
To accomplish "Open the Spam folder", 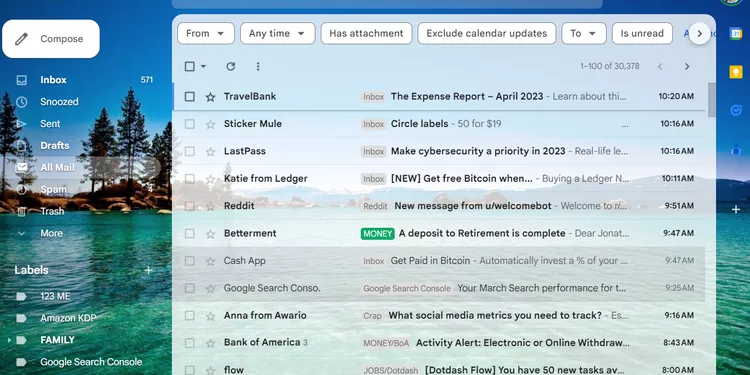I will [53, 189].
